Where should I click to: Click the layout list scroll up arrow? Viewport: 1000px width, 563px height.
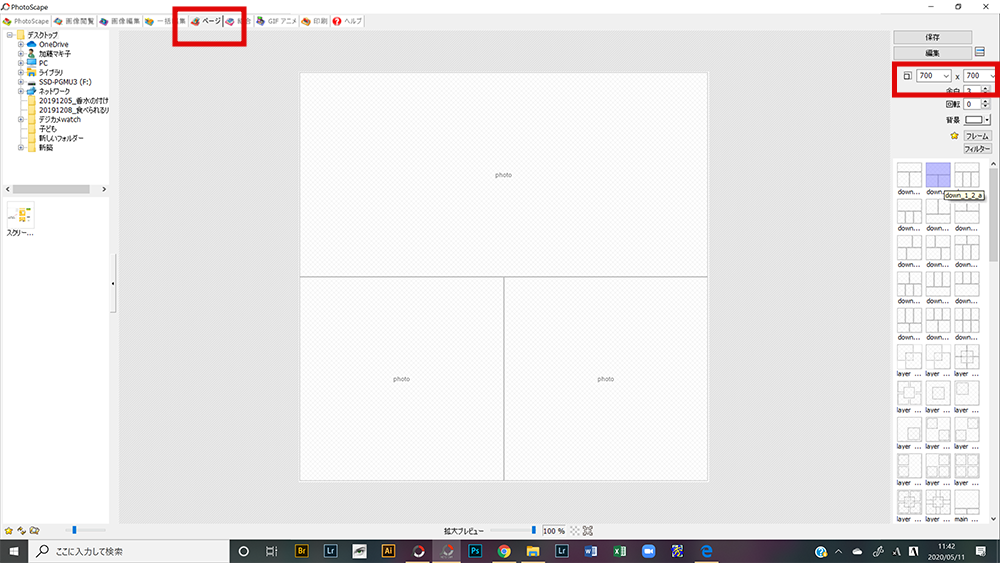click(x=993, y=165)
